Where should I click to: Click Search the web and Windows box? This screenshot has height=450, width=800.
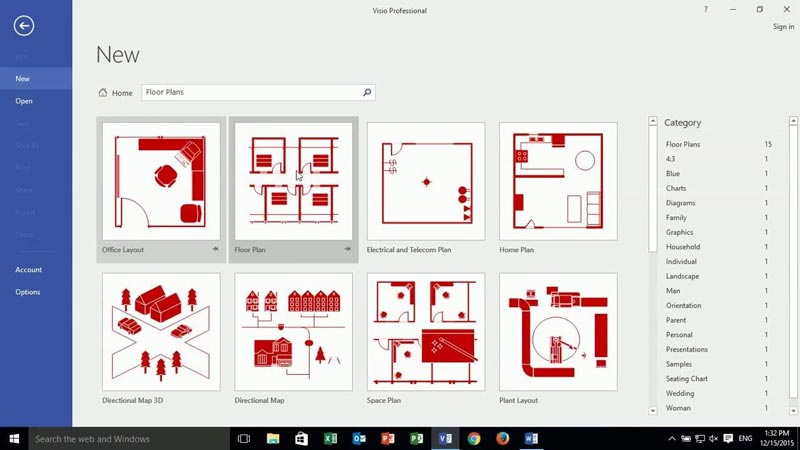click(129, 439)
